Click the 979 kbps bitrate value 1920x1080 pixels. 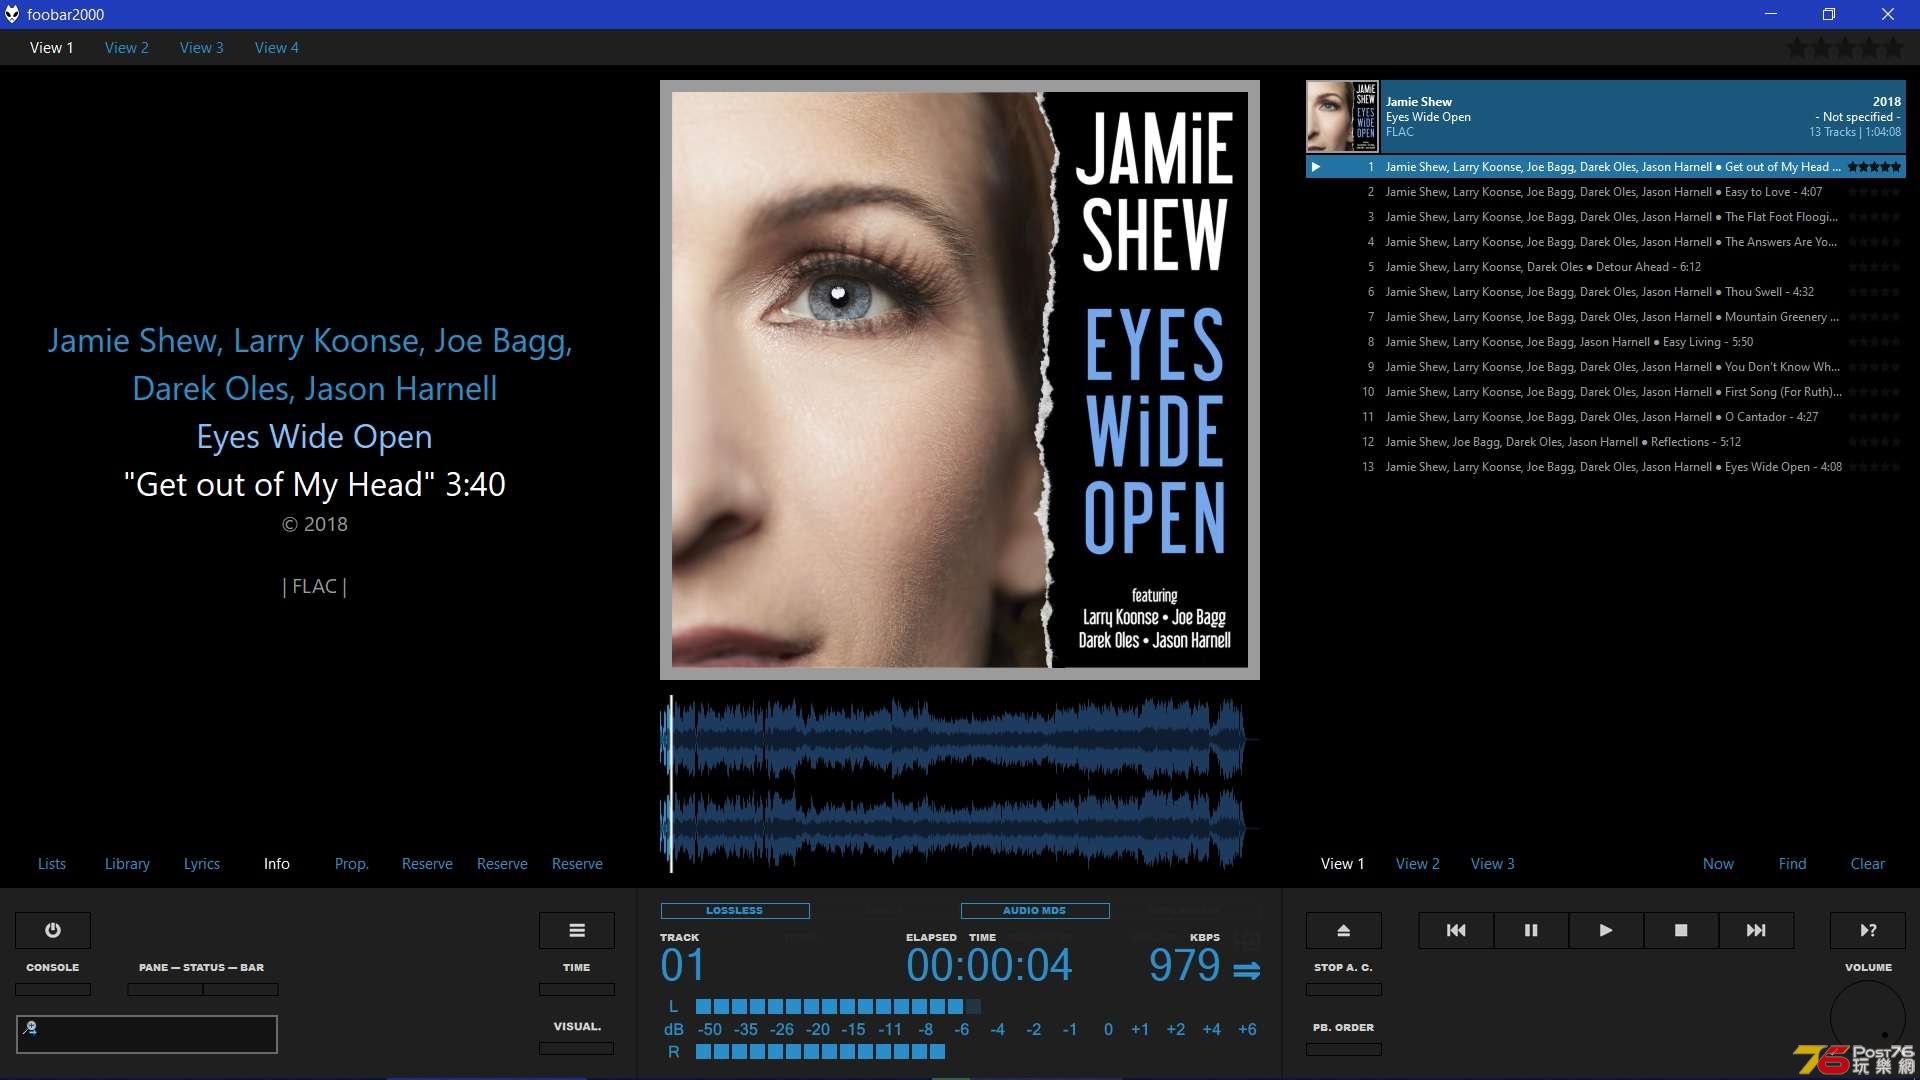pos(1184,966)
